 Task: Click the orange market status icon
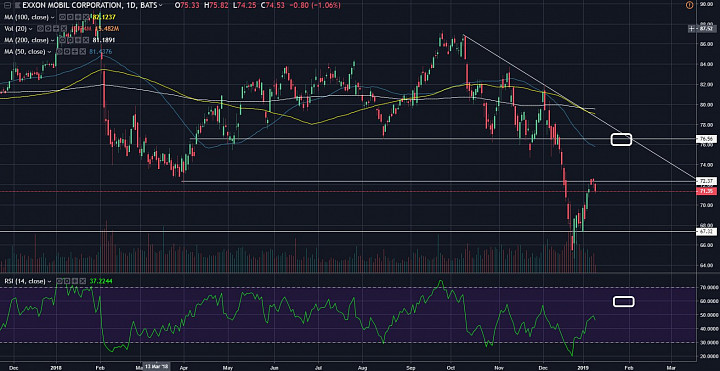pyautogui.click(x=689, y=5)
